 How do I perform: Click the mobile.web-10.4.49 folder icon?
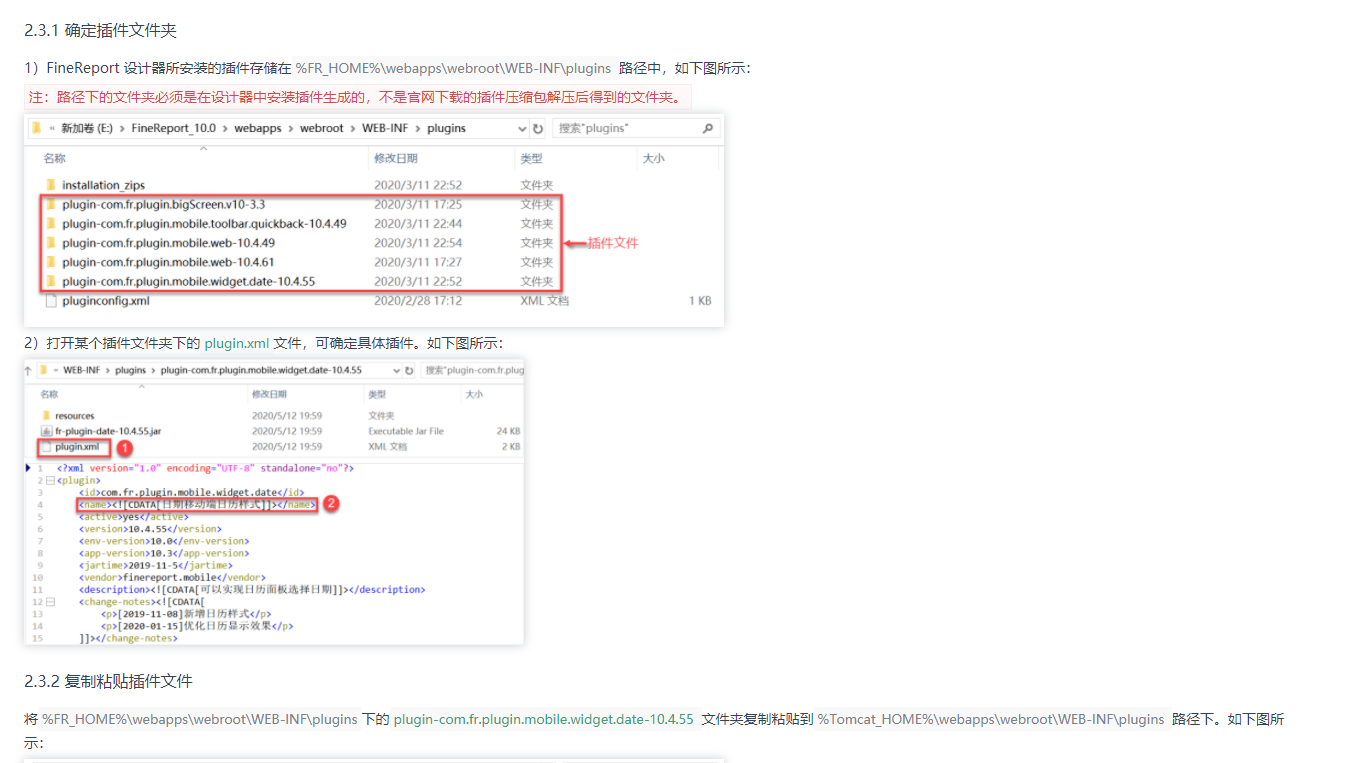(x=50, y=242)
